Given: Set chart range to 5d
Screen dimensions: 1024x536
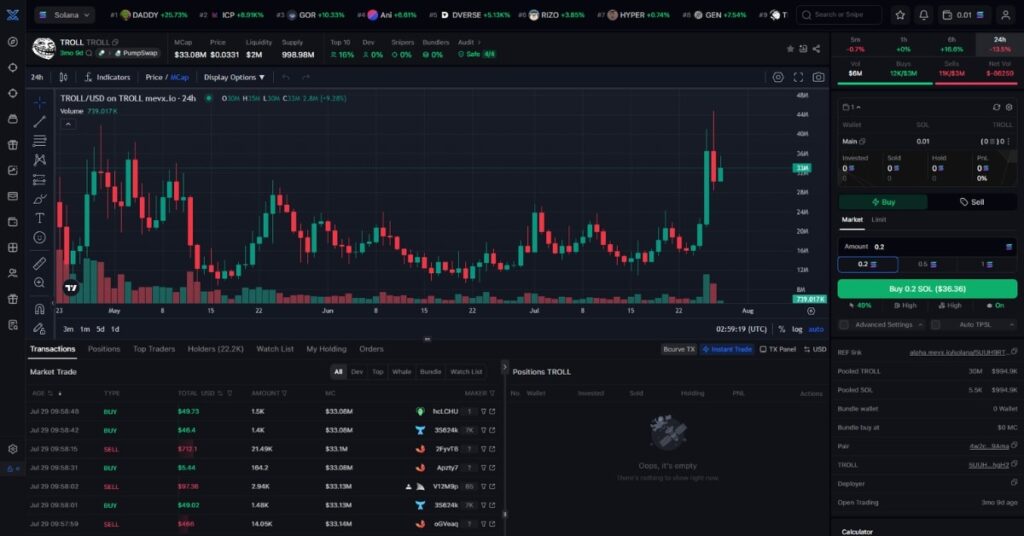Looking at the screenshot, I should coord(100,329).
